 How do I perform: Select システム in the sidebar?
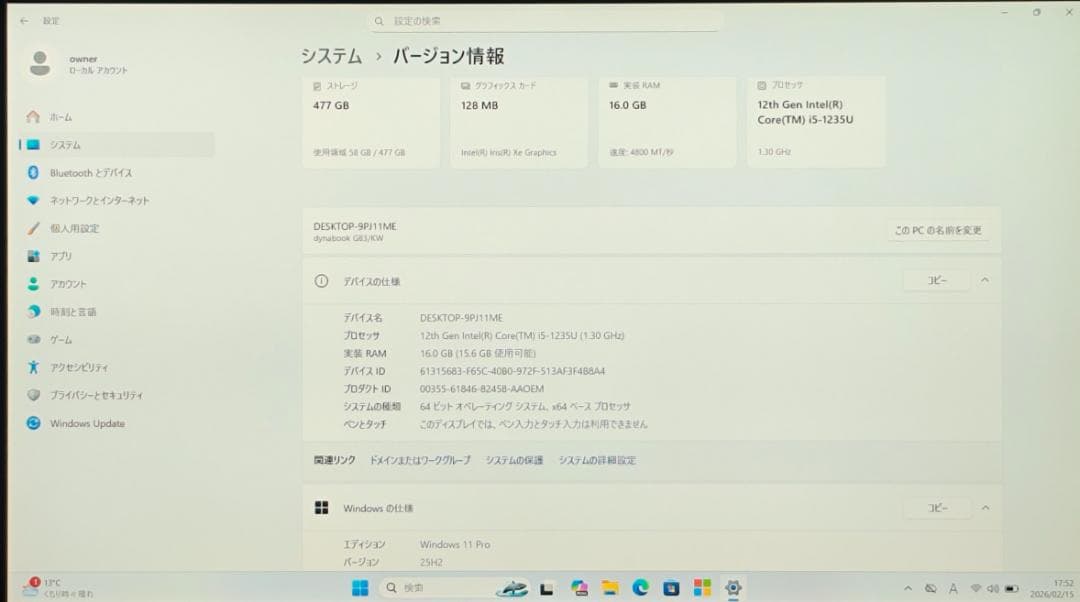[x=117, y=145]
